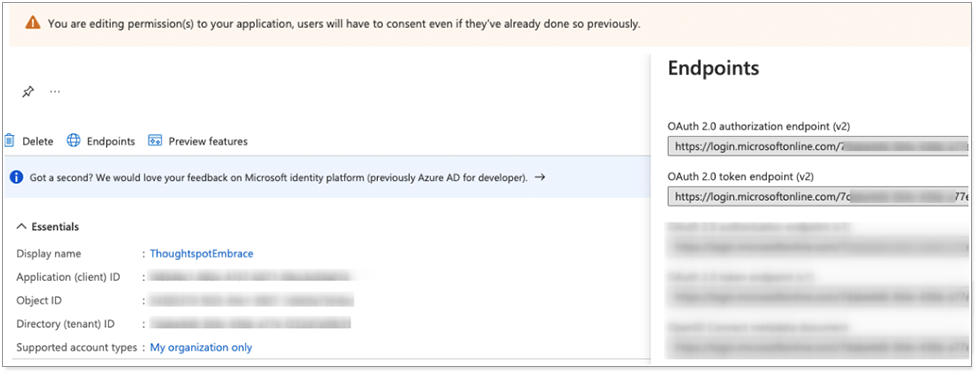Click the arrow after the feedback message

coord(540,177)
